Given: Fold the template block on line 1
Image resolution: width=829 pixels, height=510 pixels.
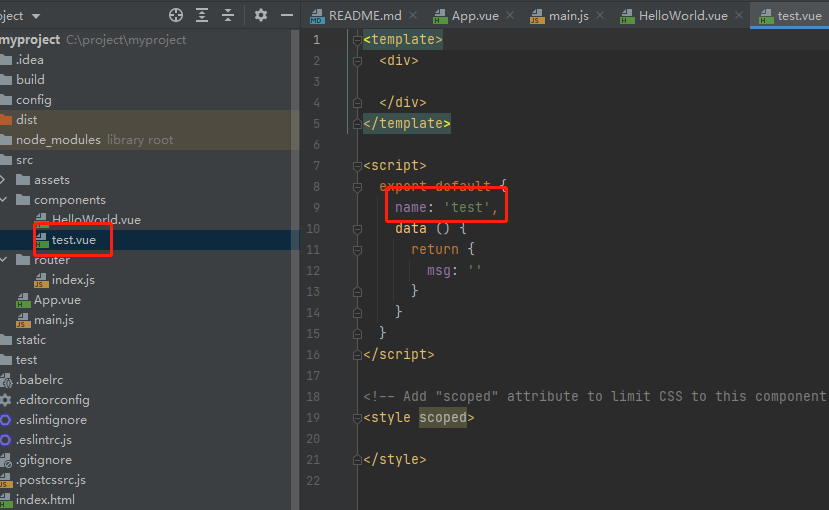Looking at the screenshot, I should pos(357,40).
